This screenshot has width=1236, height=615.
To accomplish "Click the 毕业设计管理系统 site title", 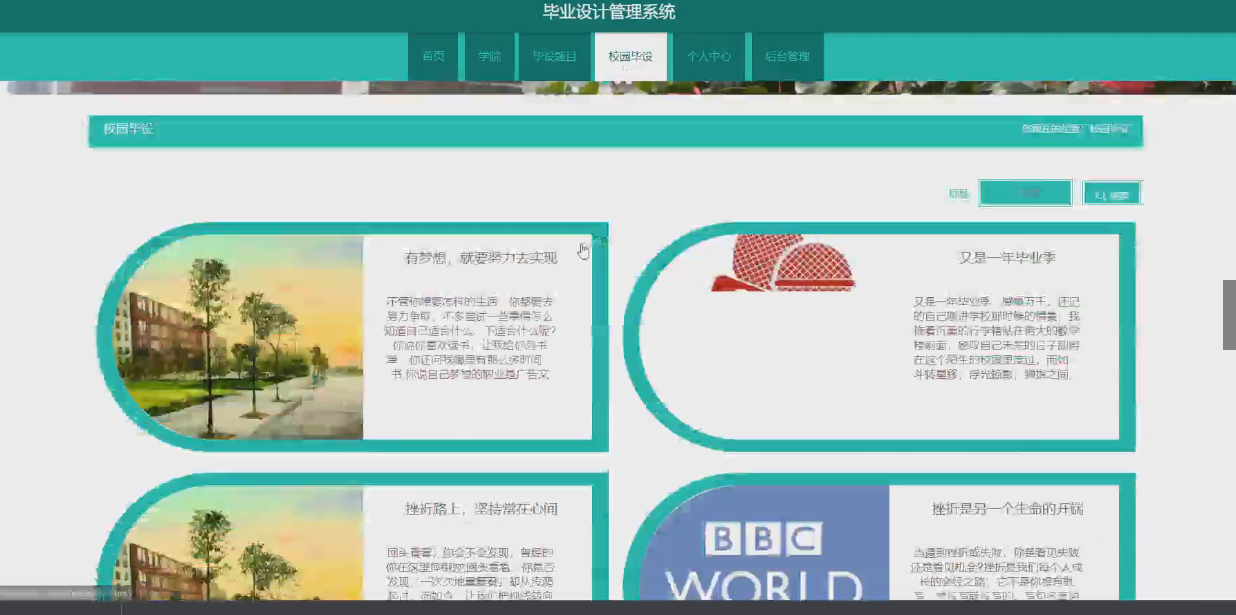I will click(x=609, y=12).
